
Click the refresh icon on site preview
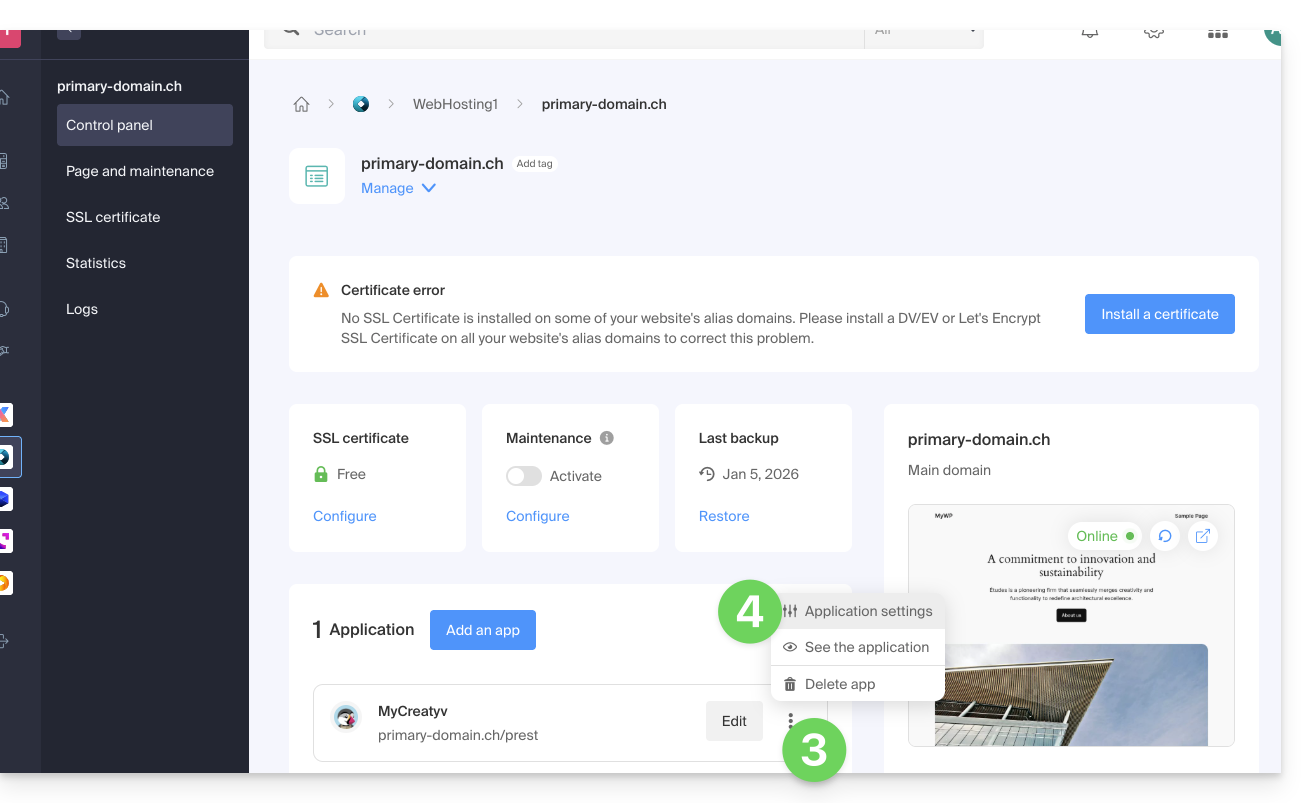coord(1164,536)
